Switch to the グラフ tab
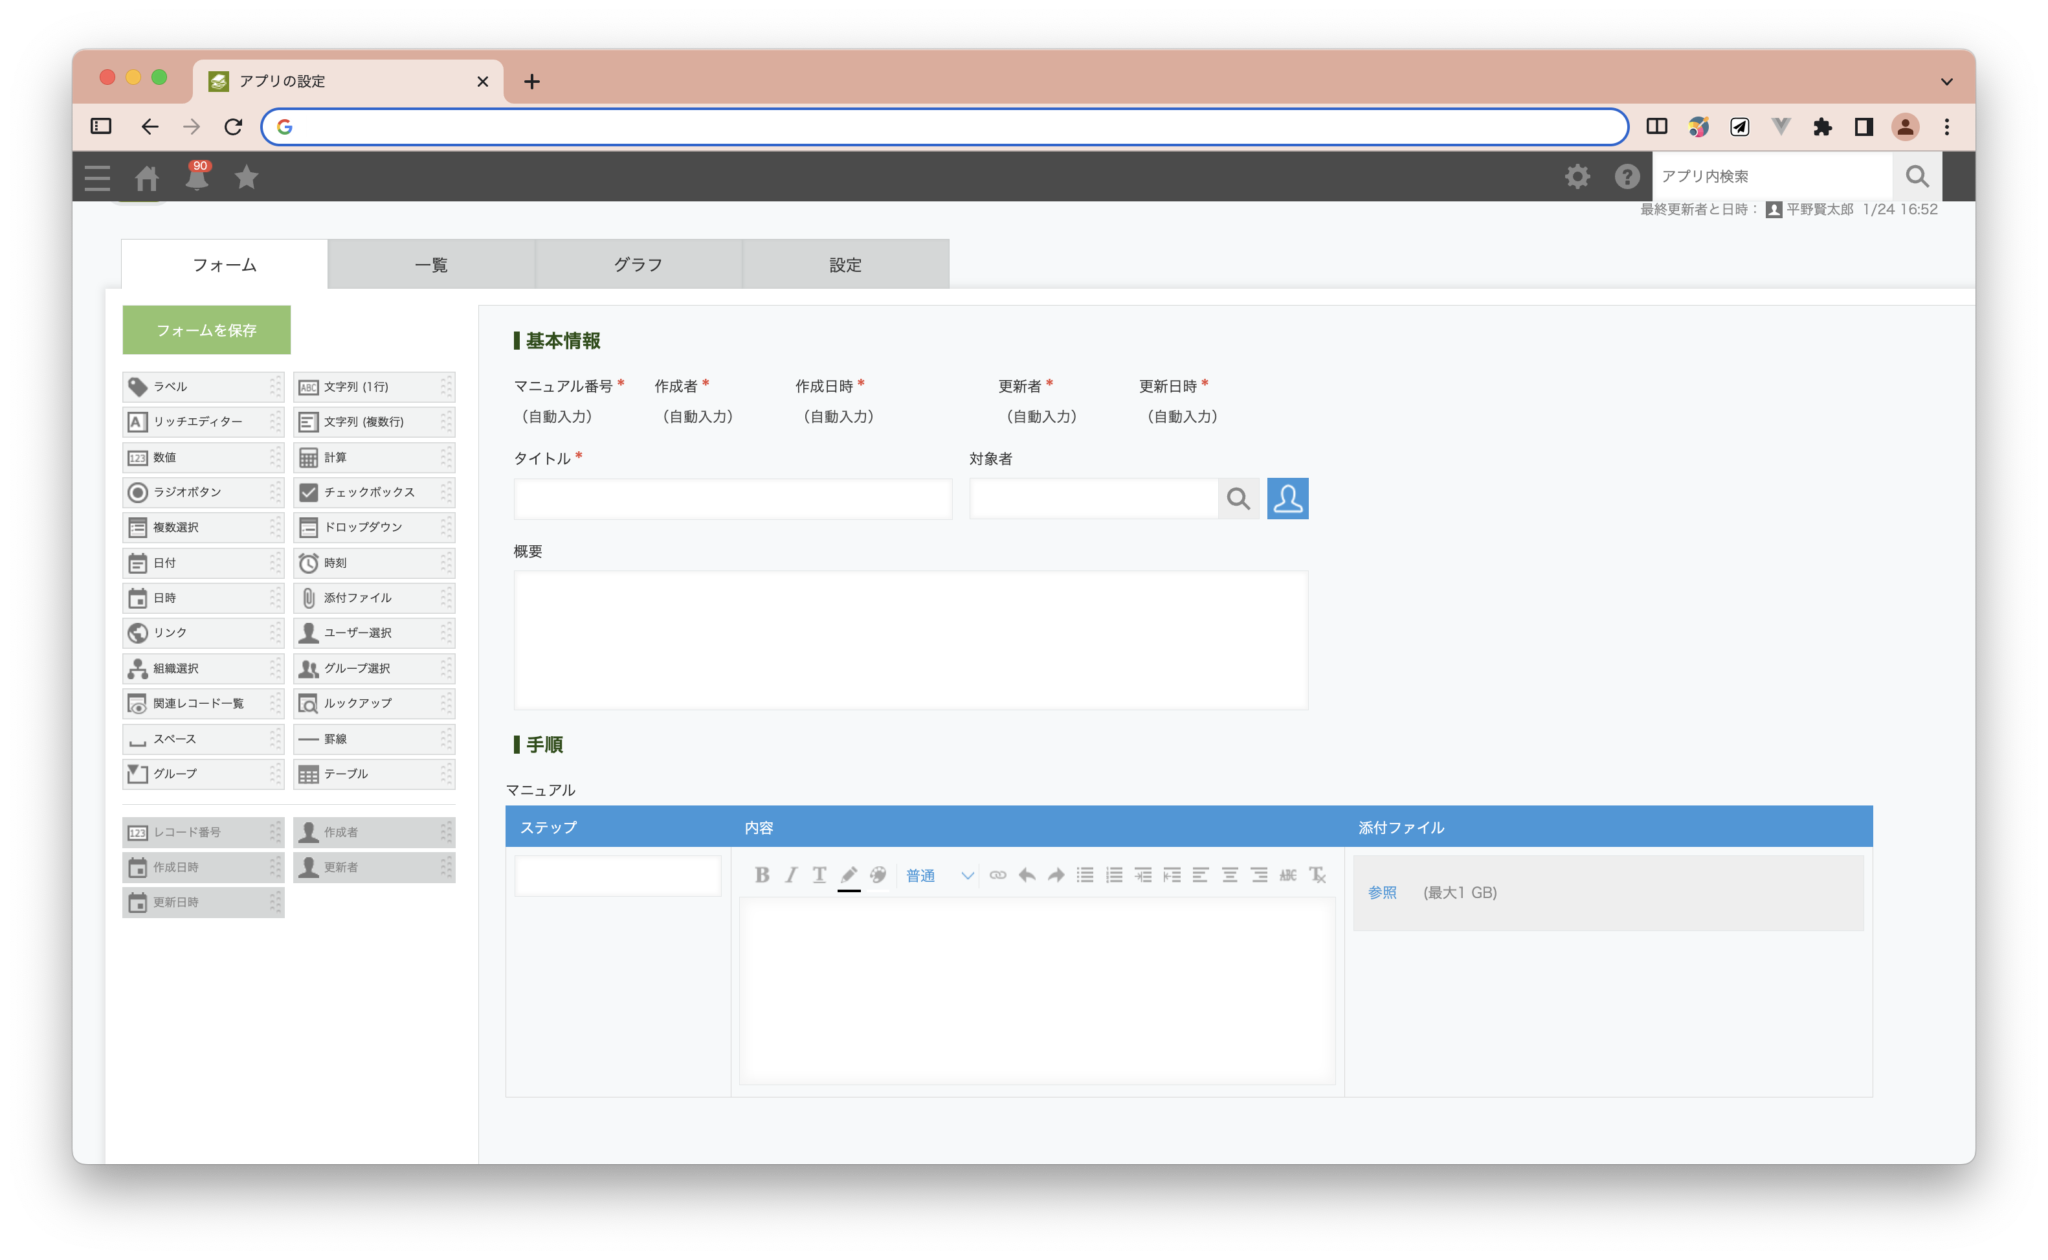This screenshot has width=2048, height=1260. coord(638,265)
